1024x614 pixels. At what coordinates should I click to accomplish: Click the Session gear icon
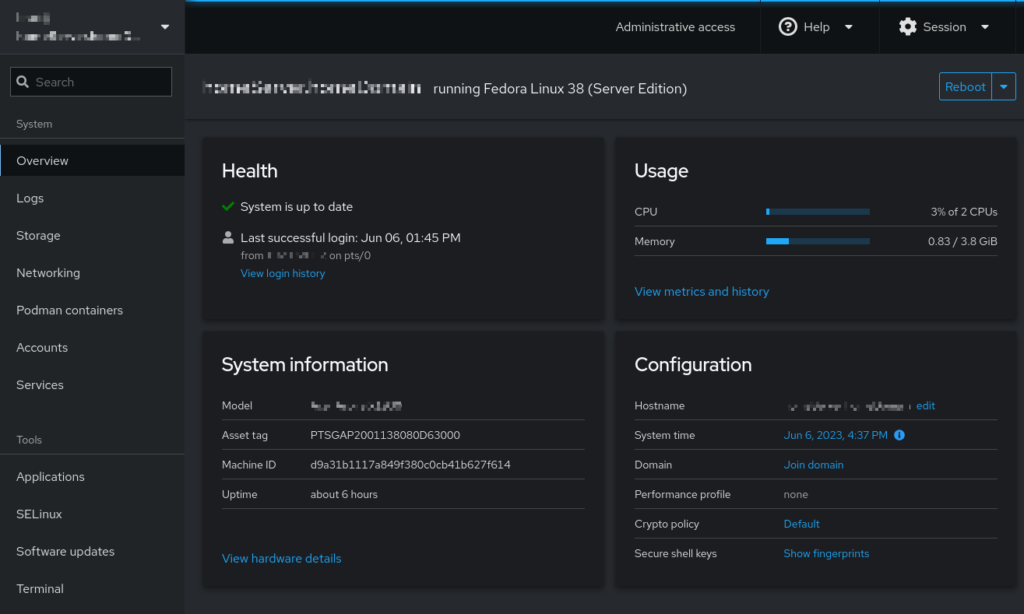click(x=907, y=27)
